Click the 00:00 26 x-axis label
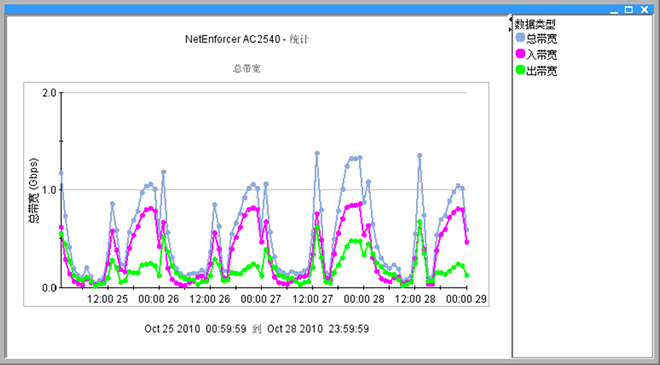 coord(159,299)
